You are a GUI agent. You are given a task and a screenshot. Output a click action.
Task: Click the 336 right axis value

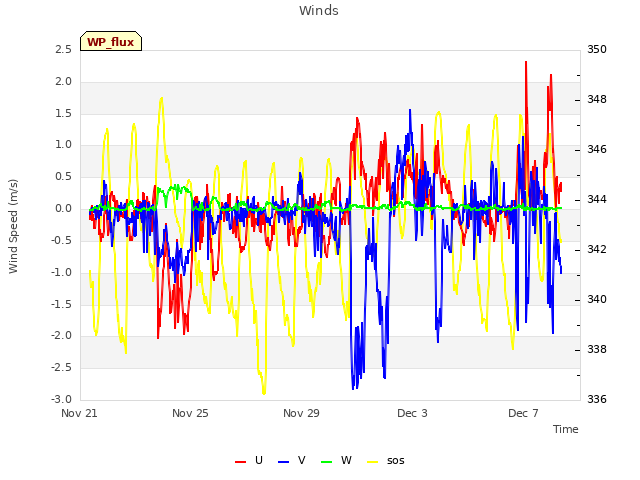[x=597, y=399]
